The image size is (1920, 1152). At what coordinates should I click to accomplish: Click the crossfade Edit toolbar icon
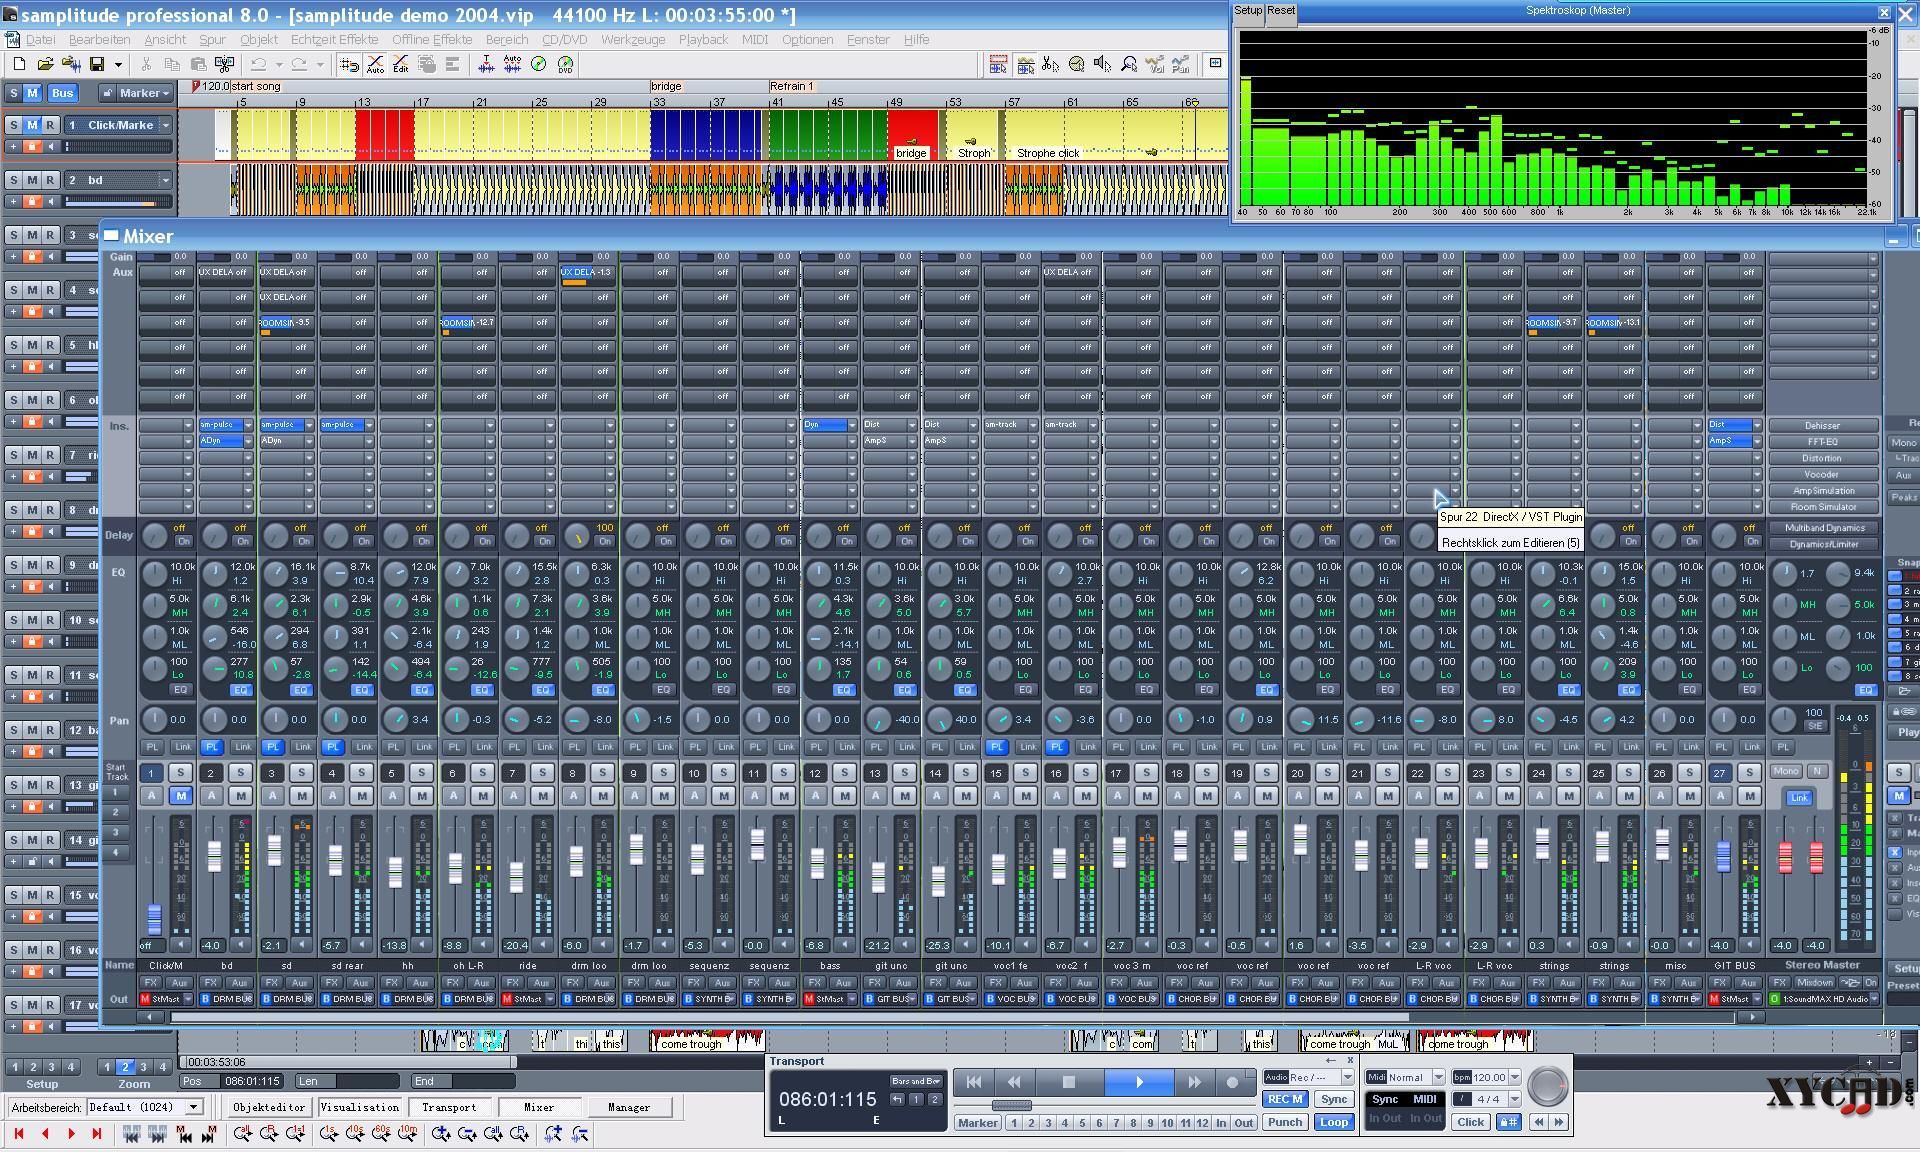(401, 65)
